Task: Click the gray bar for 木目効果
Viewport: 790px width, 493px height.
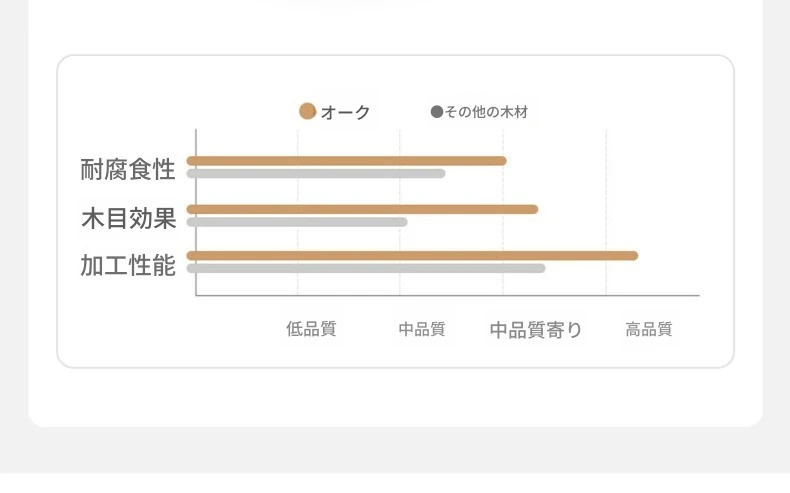Action: [297, 222]
